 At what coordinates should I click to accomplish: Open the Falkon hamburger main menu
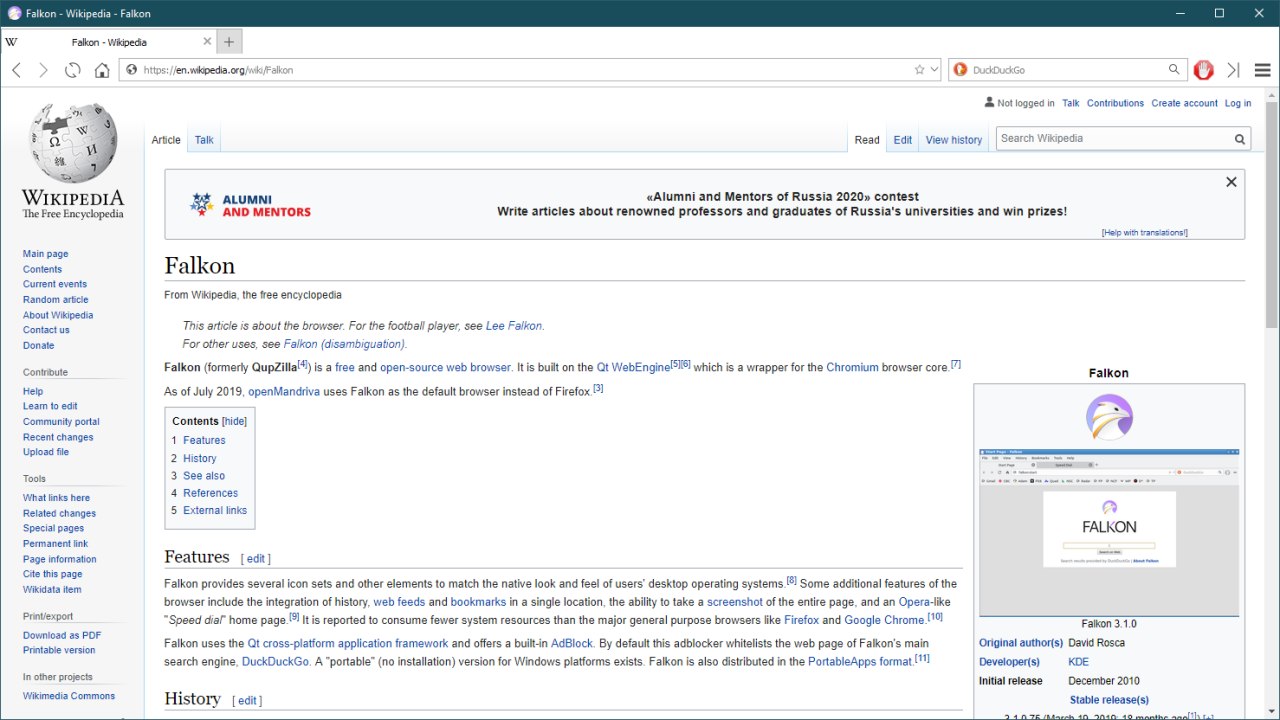coord(1262,70)
